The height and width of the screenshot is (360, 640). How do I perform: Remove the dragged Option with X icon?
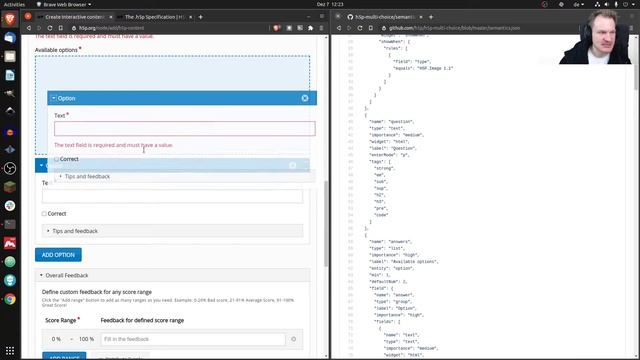pos(305,98)
